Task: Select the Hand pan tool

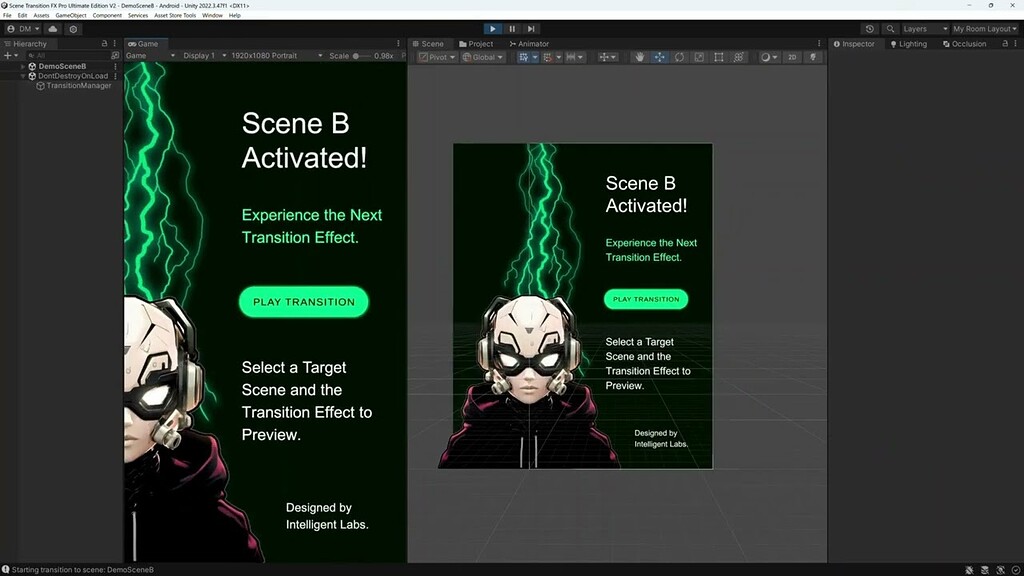Action: coord(640,57)
